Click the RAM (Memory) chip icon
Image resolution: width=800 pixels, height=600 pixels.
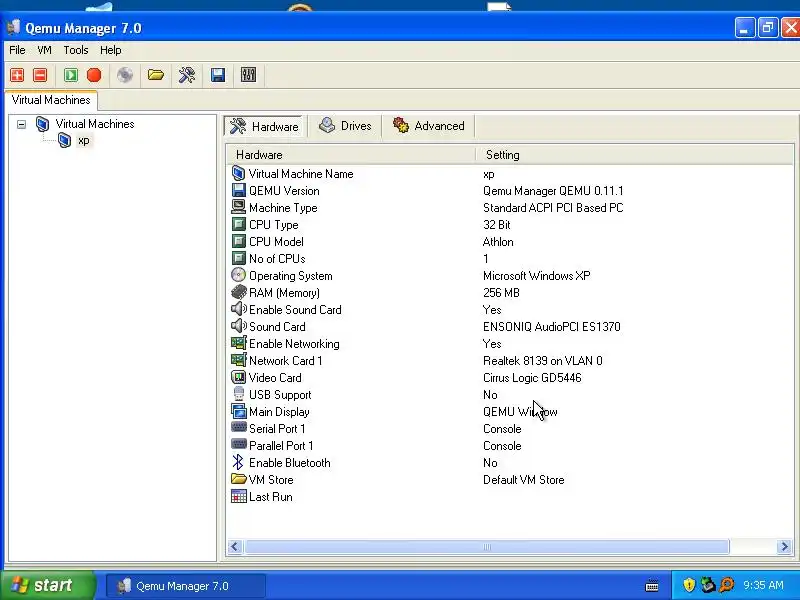[238, 292]
